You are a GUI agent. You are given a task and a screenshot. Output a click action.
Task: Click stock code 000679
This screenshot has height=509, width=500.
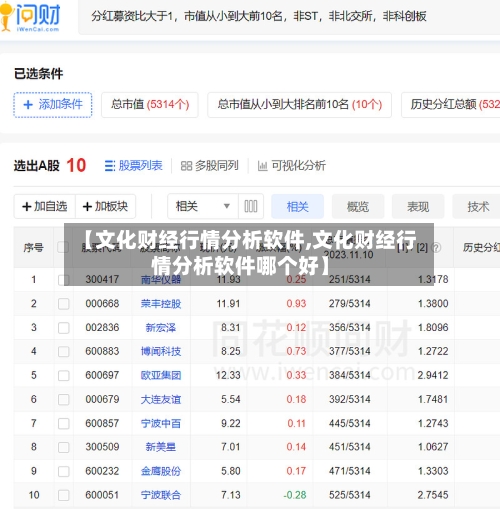tap(102, 399)
